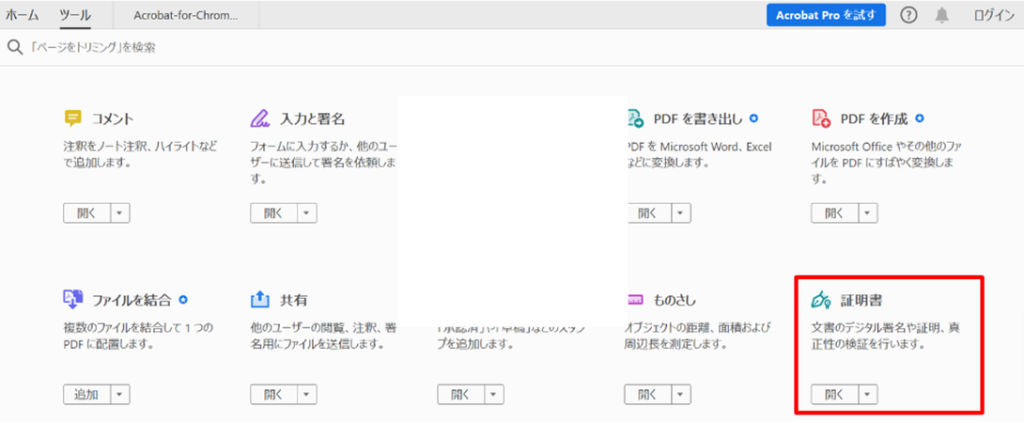Viewport: 1024px width, 423px height.
Task: Open the Acrobat-for-Chrom... document tab
Action: click(185, 16)
